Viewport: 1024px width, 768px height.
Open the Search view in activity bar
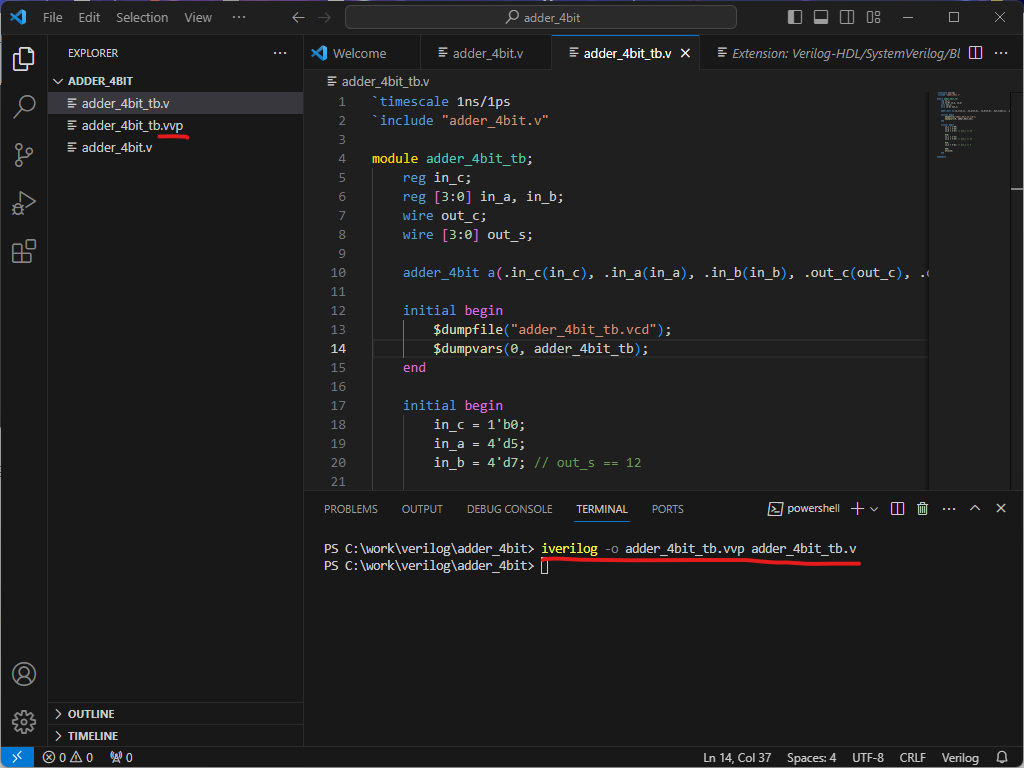pyautogui.click(x=24, y=107)
